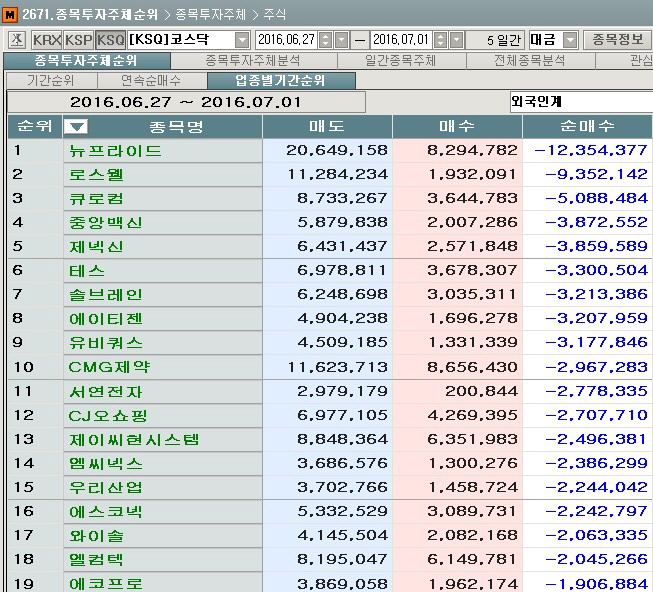The image size is (653, 592).
Task: Switch to 종목투자주체분석 tab
Action: (253, 61)
